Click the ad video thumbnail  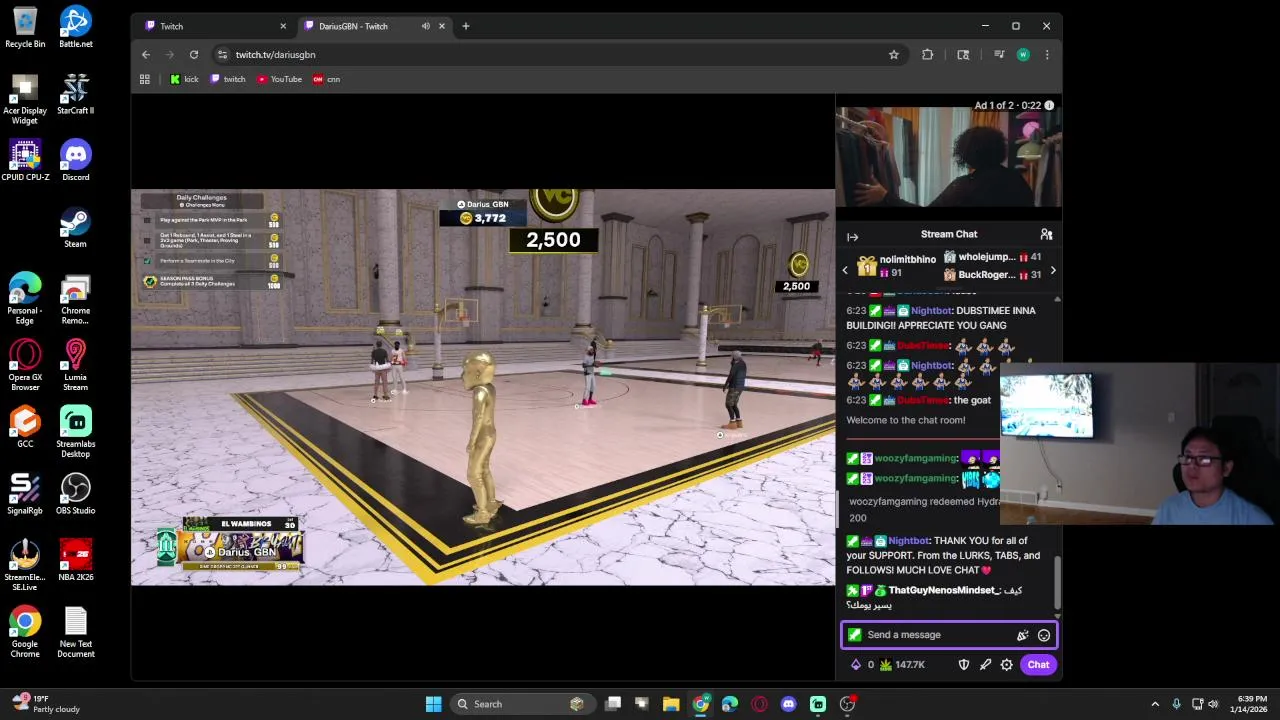(x=949, y=157)
